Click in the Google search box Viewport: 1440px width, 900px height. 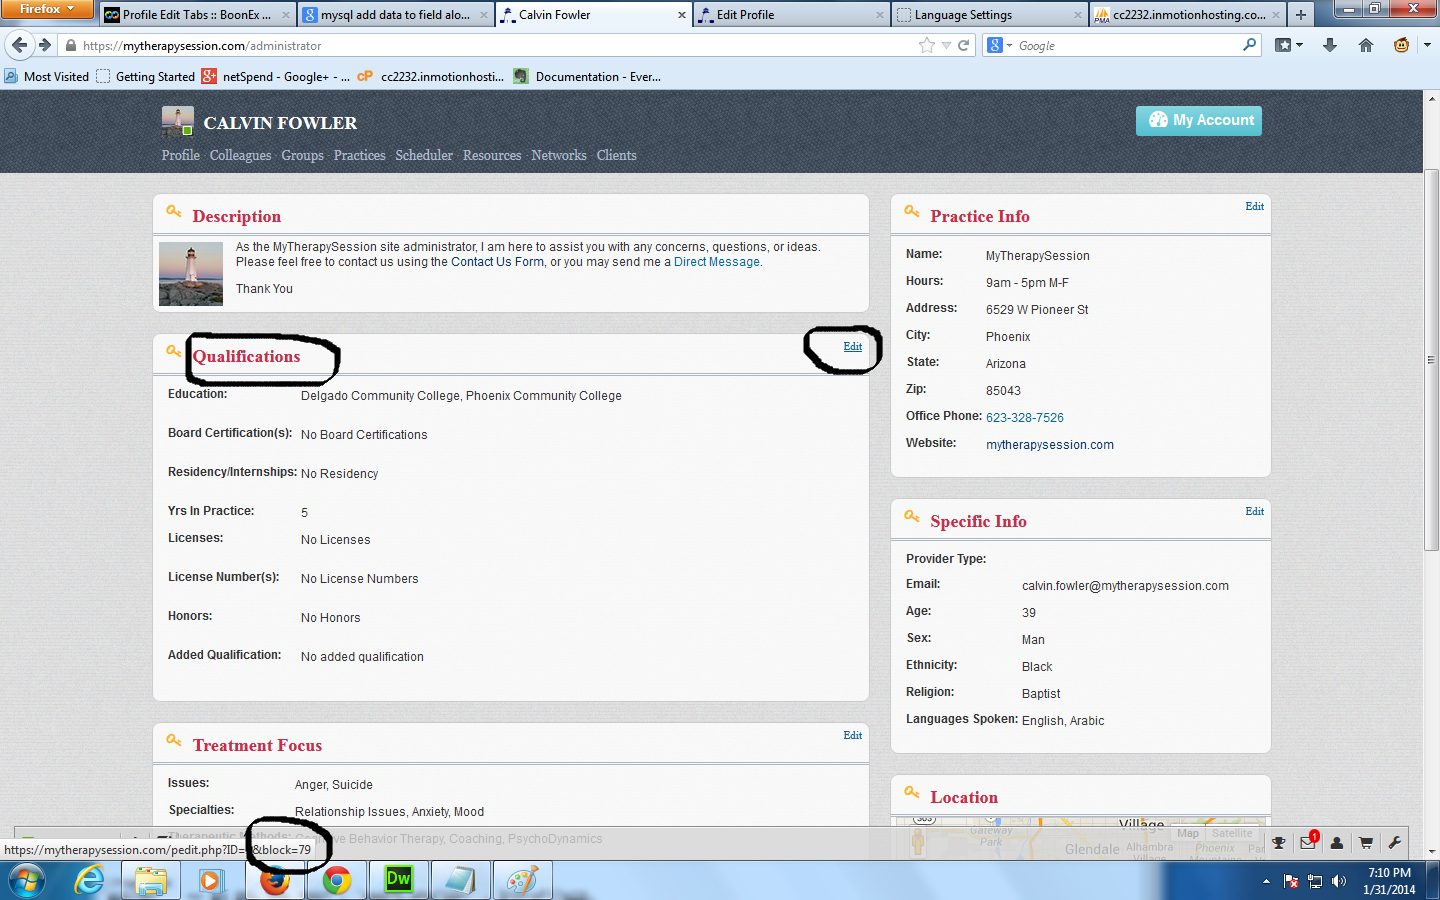[1125, 46]
